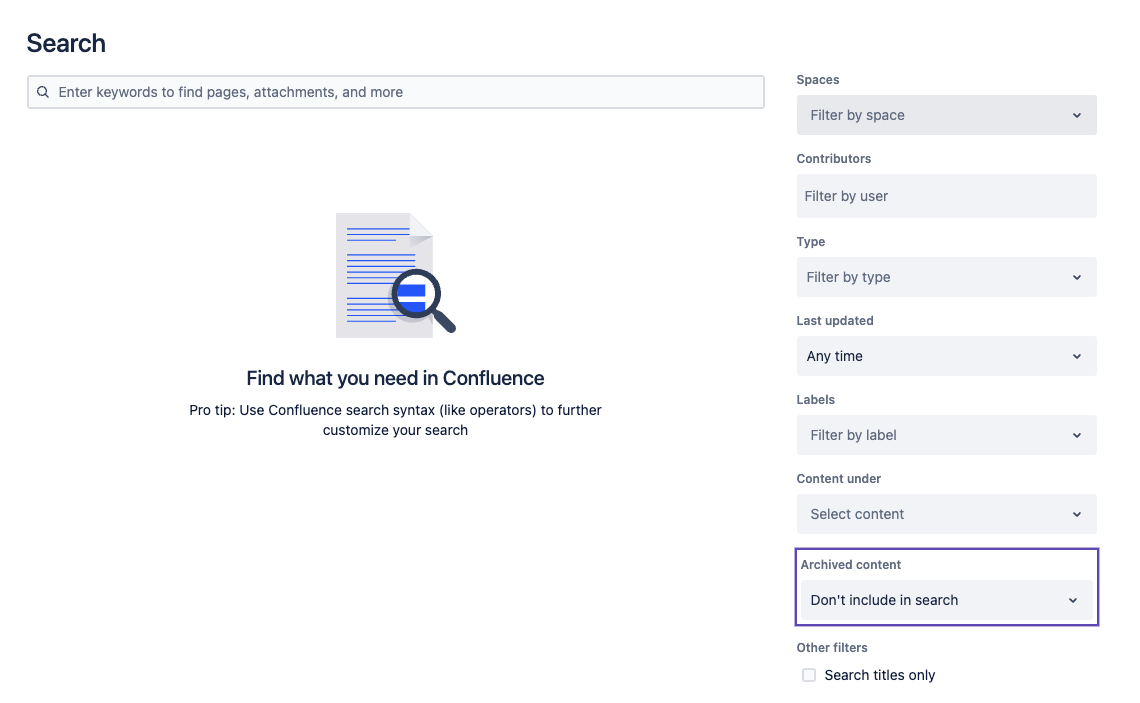Click the Search page heading
Image resolution: width=1140 pixels, height=703 pixels.
[66, 43]
